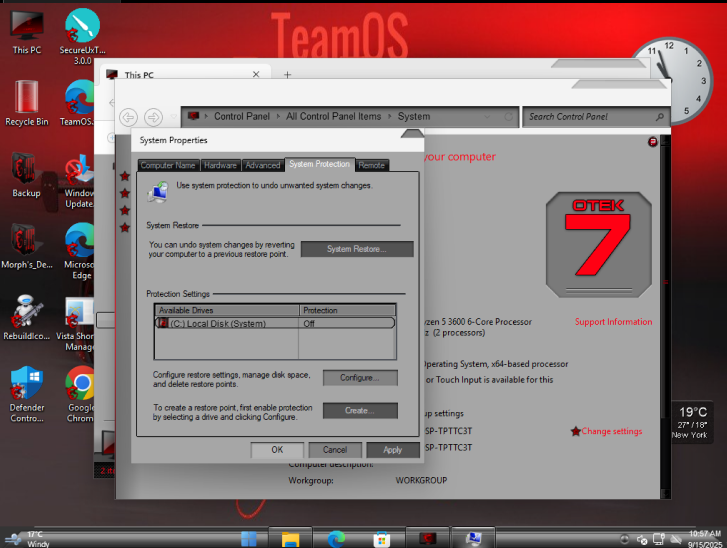Image resolution: width=727 pixels, height=548 pixels.
Task: Click Forward arrow in Control Panel window
Action: coord(153,117)
